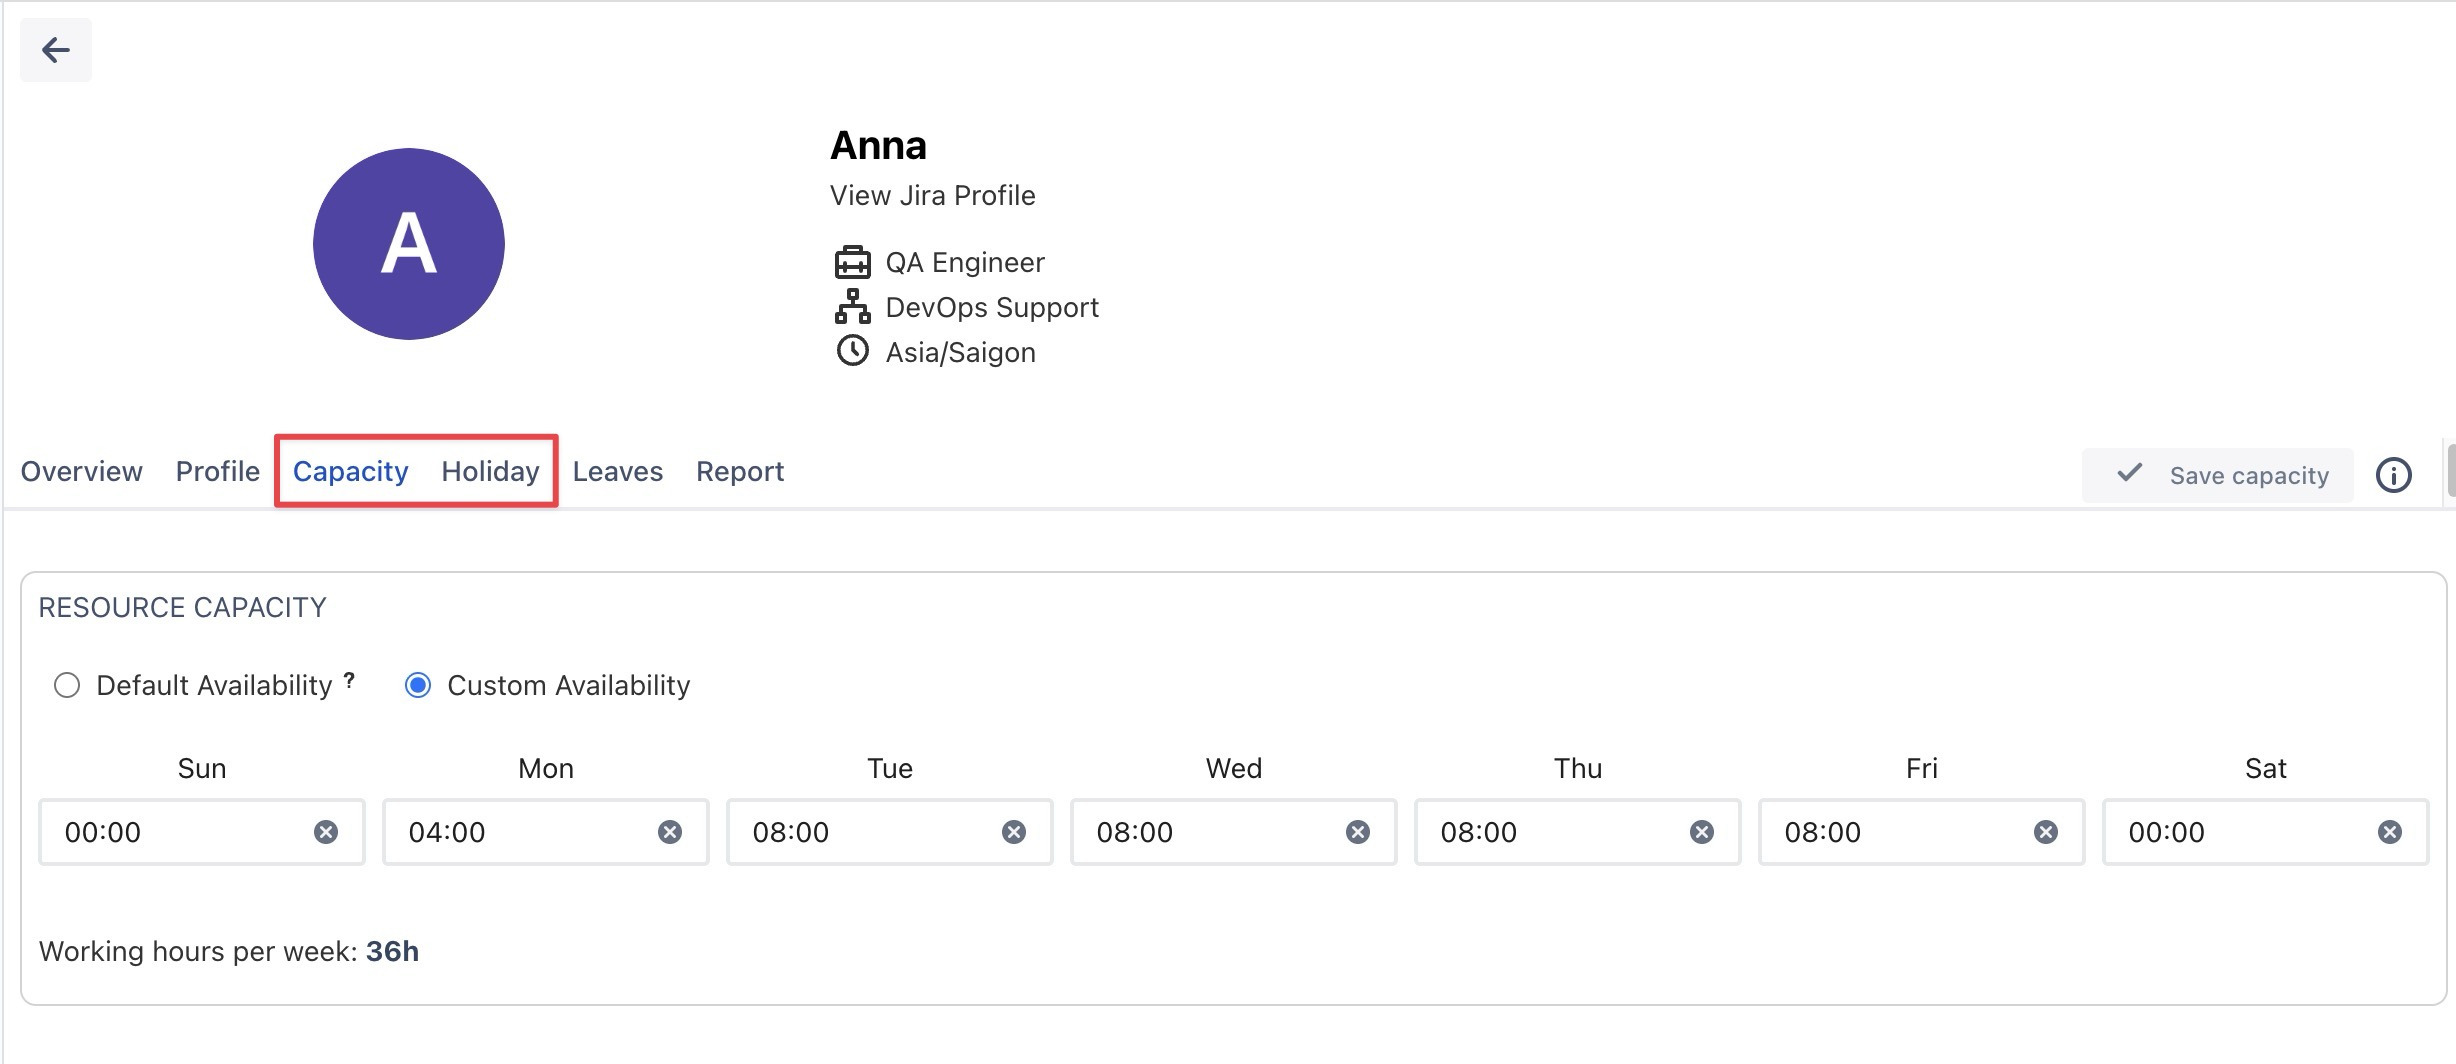Clear the Tuesday hours with X icon
Image resolution: width=2456 pixels, height=1064 pixels.
pyautogui.click(x=1014, y=832)
